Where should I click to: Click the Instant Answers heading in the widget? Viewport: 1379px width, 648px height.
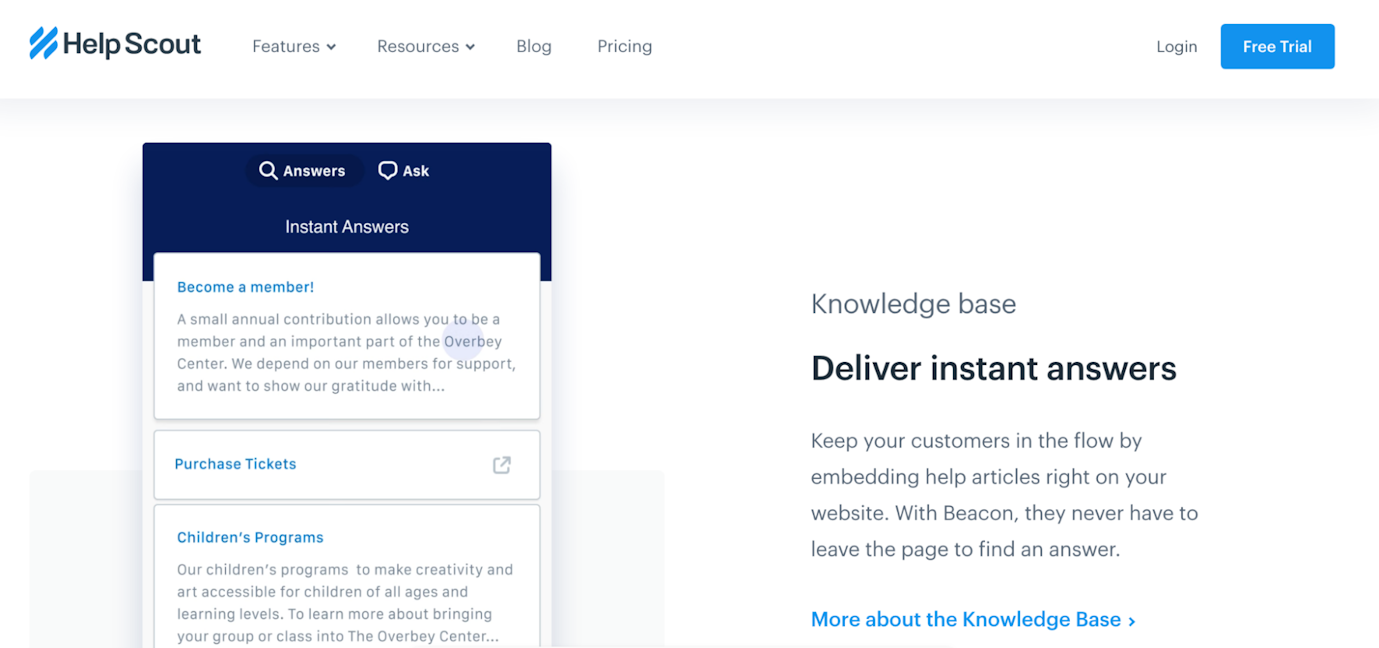[x=346, y=226]
